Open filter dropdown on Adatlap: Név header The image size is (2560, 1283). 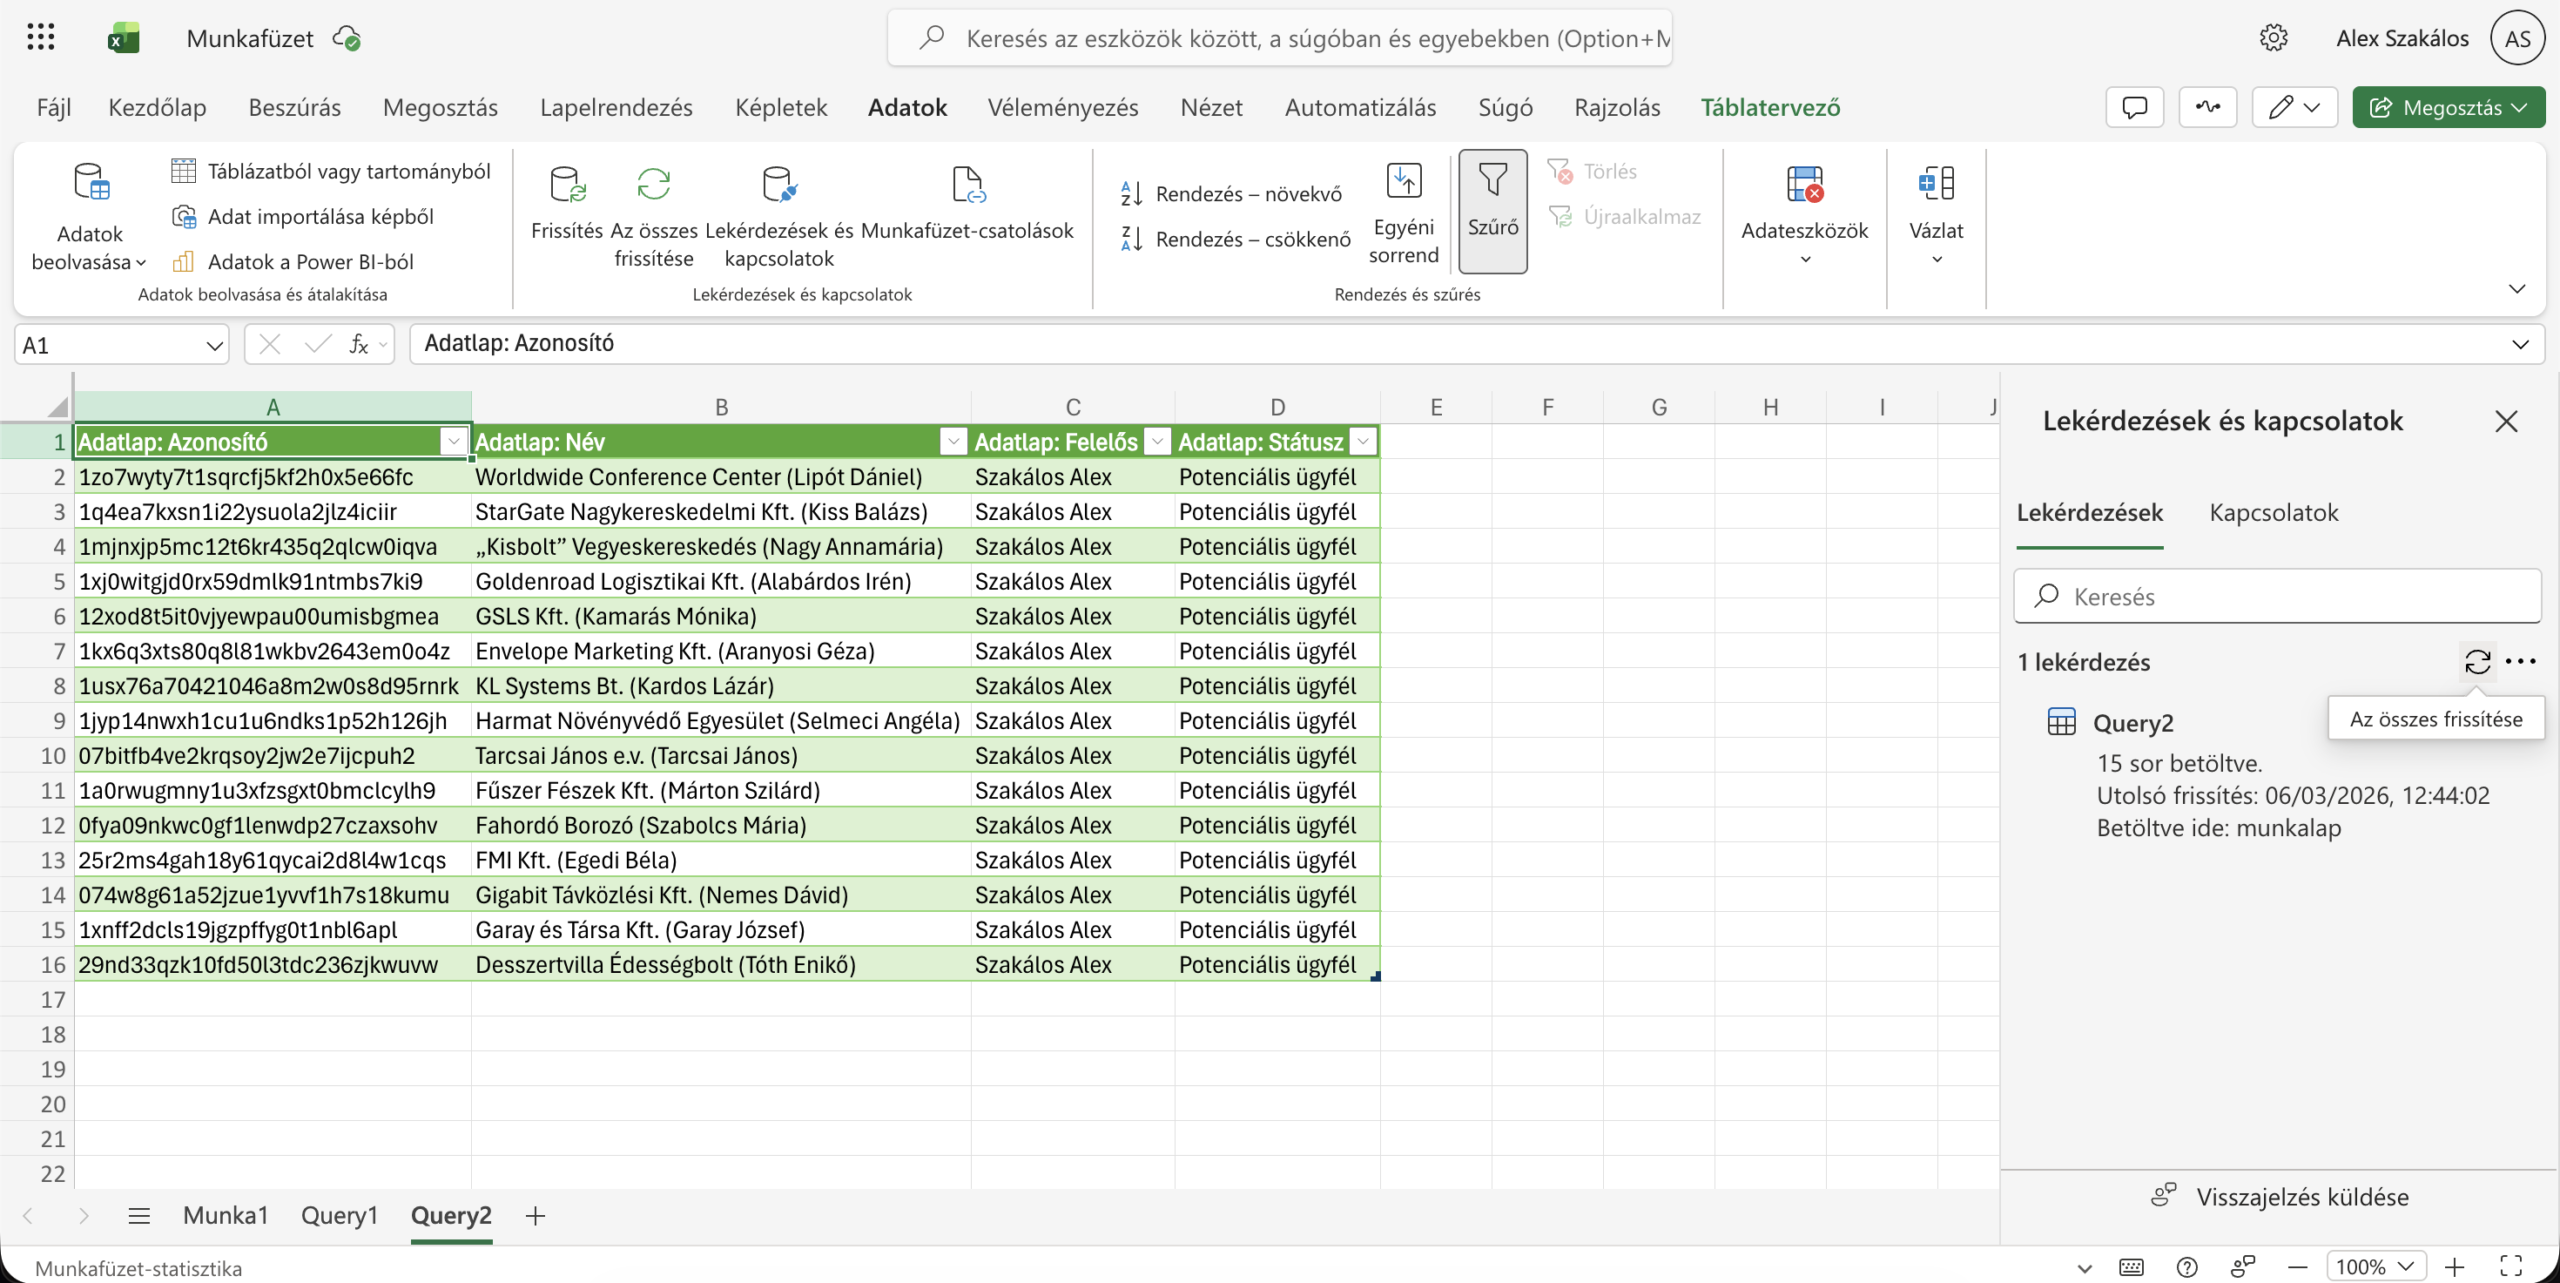(953, 442)
